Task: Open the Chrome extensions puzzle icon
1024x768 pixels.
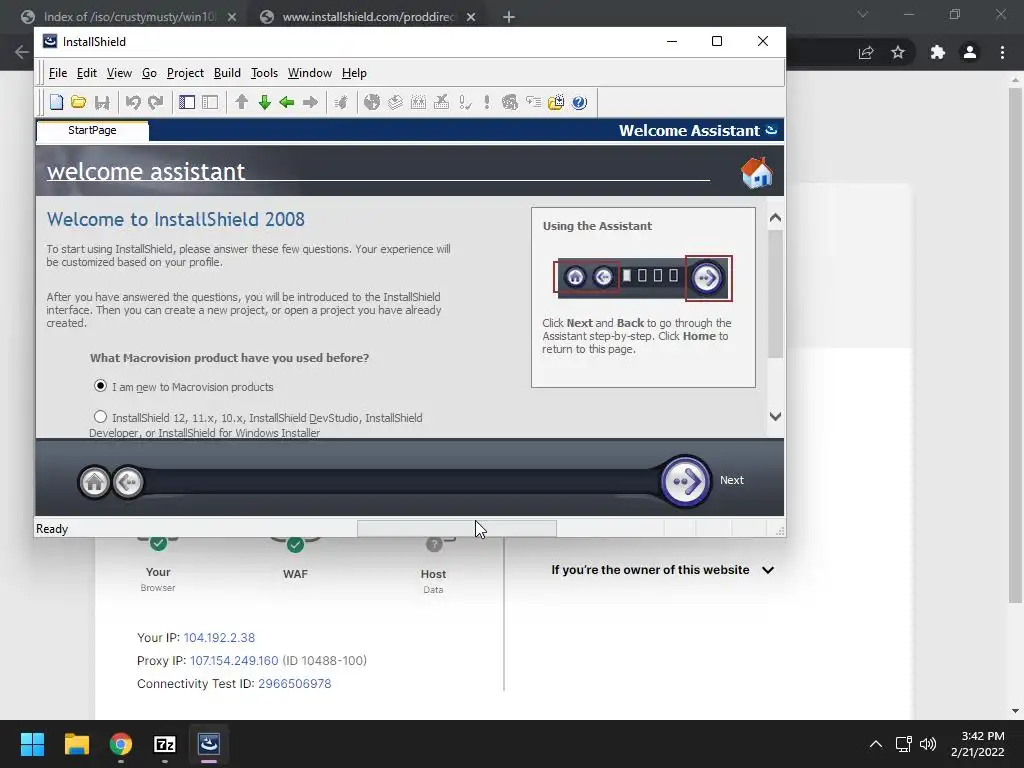Action: (938, 52)
